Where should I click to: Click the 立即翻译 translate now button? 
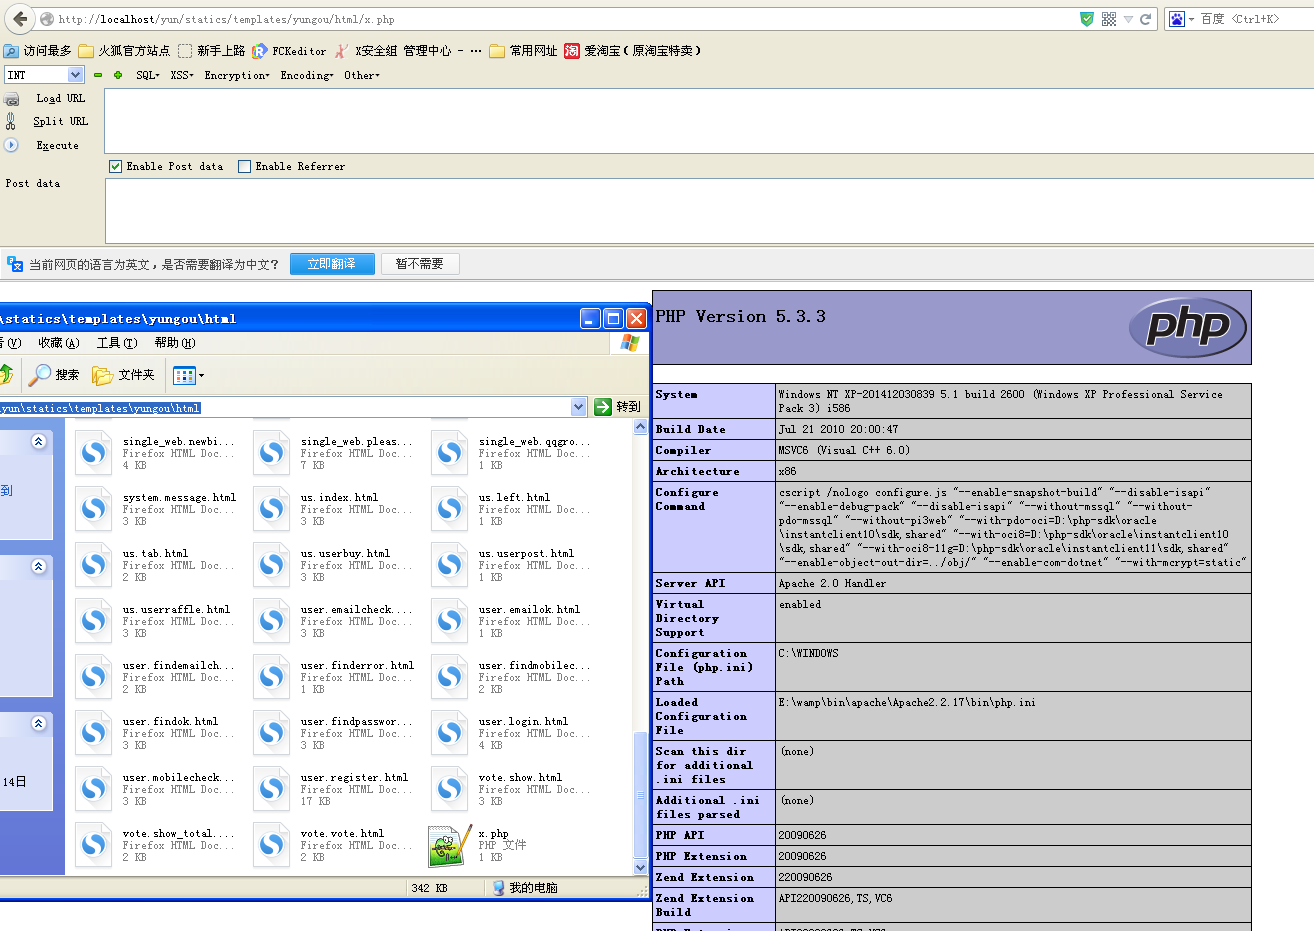click(332, 264)
